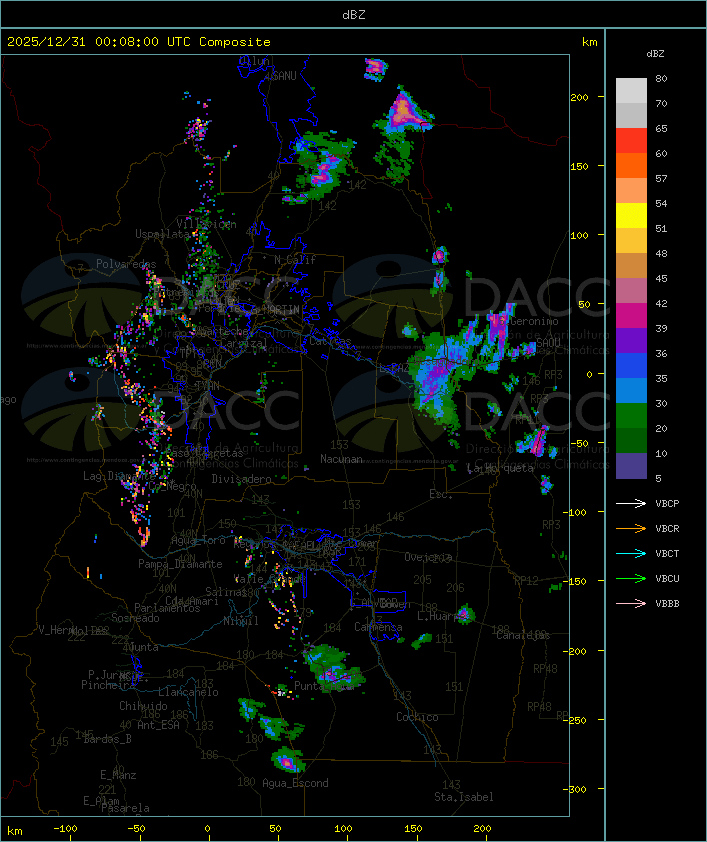Click the Sosneado map label
The height and width of the screenshot is (842, 707).
click(135, 618)
